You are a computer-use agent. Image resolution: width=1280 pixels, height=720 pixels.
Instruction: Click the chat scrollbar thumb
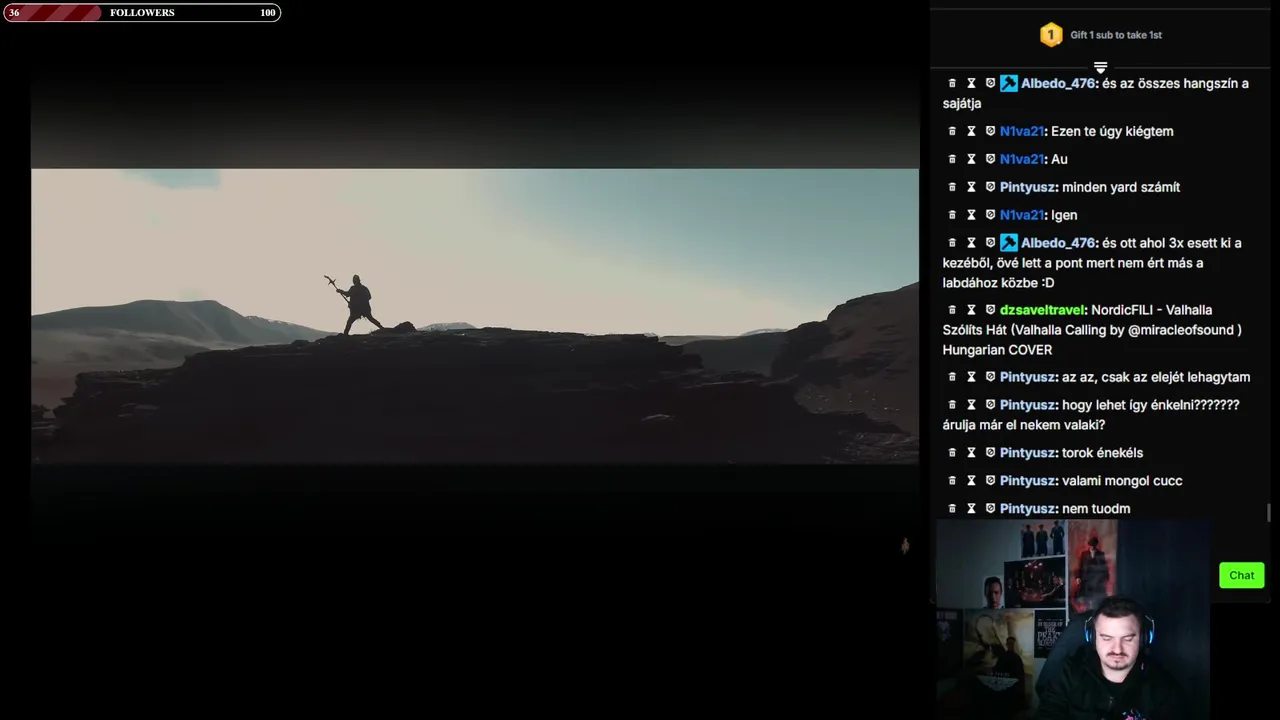coord(1269,513)
